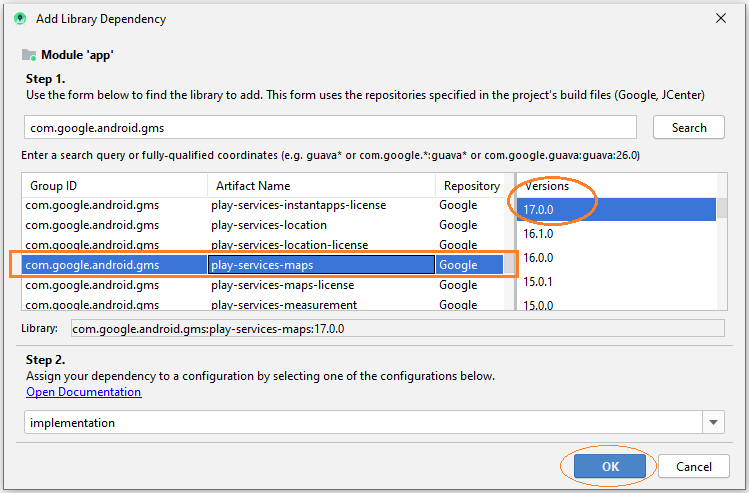Choose version 16.1.0 in the Versions list
Viewport: 749px width, 493px height.
[616, 234]
